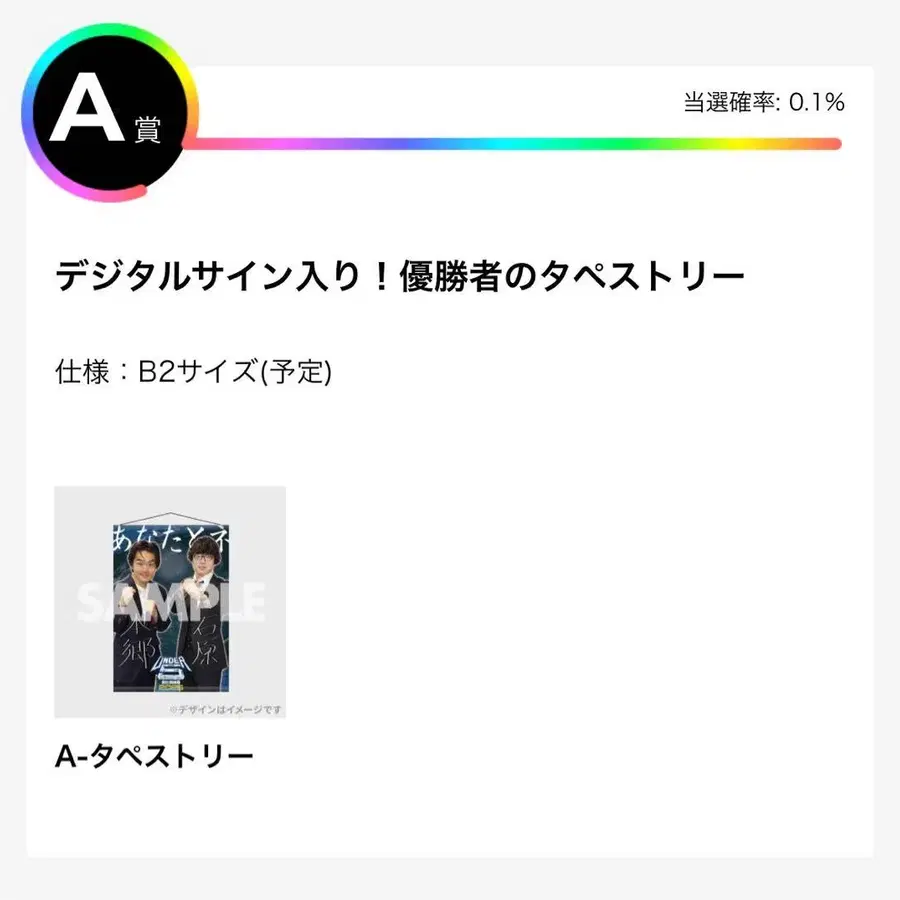Click the rainbow gradient divider line

tap(520, 144)
